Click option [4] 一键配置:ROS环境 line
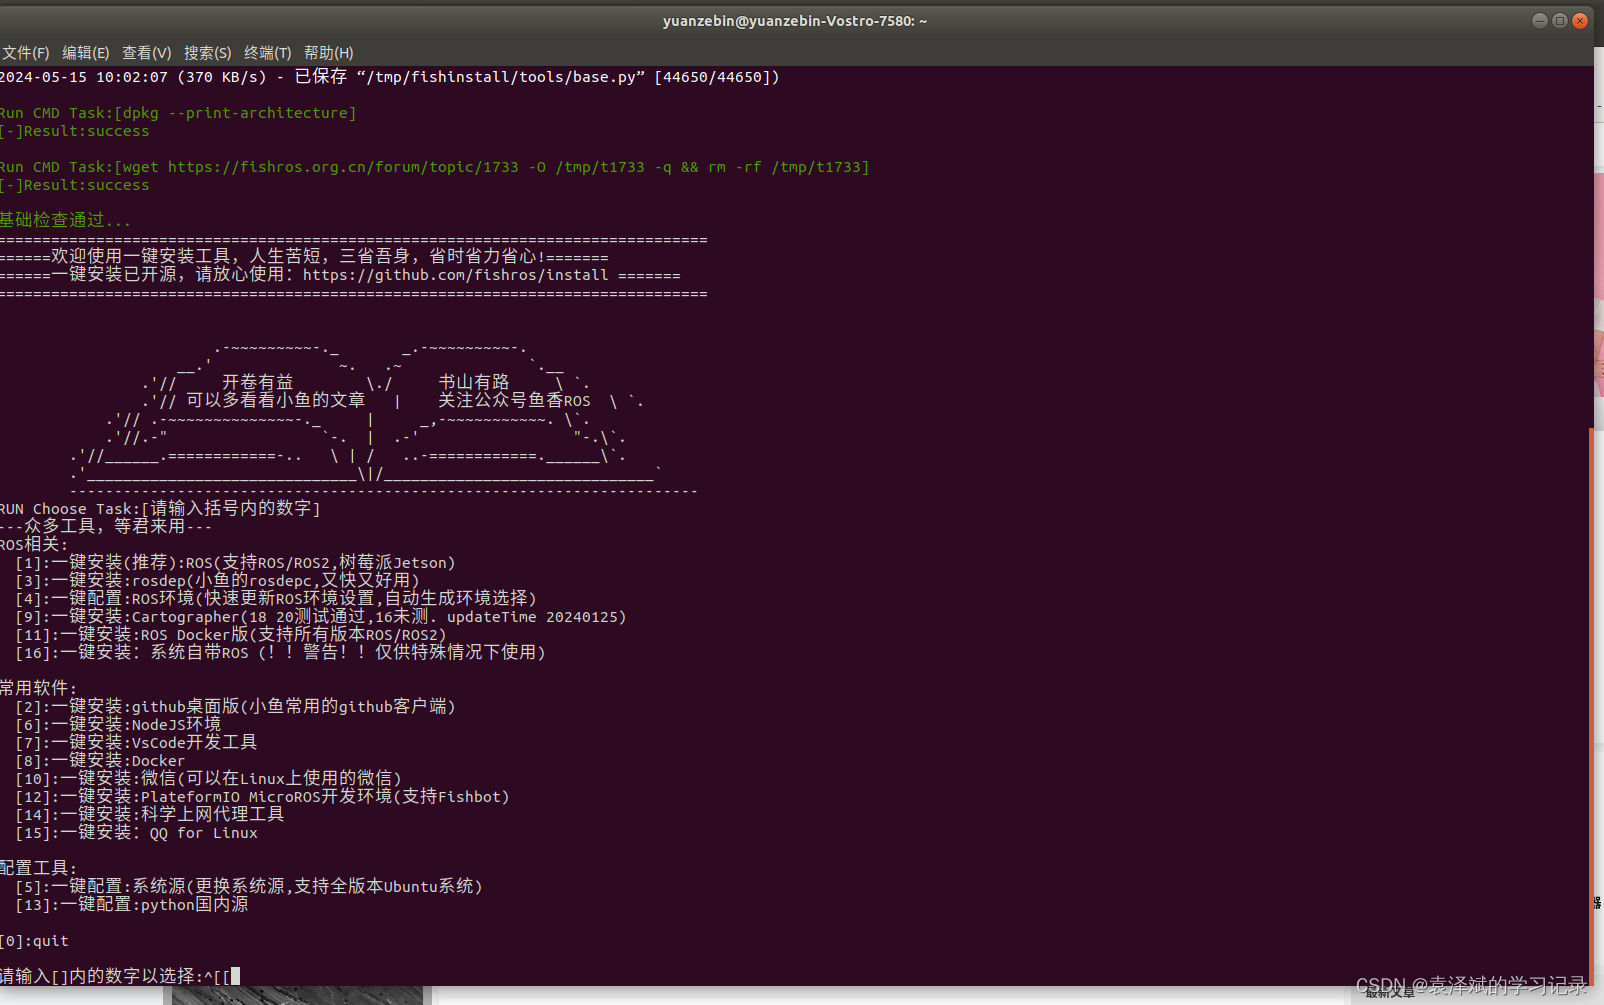1604x1005 pixels. tap(277, 599)
